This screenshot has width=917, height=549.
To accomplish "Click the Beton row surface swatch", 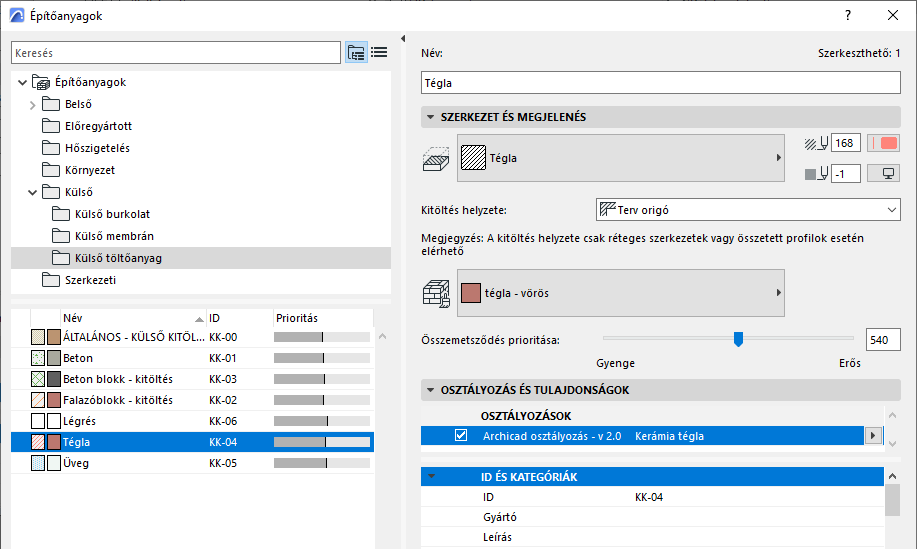I will point(54,358).
